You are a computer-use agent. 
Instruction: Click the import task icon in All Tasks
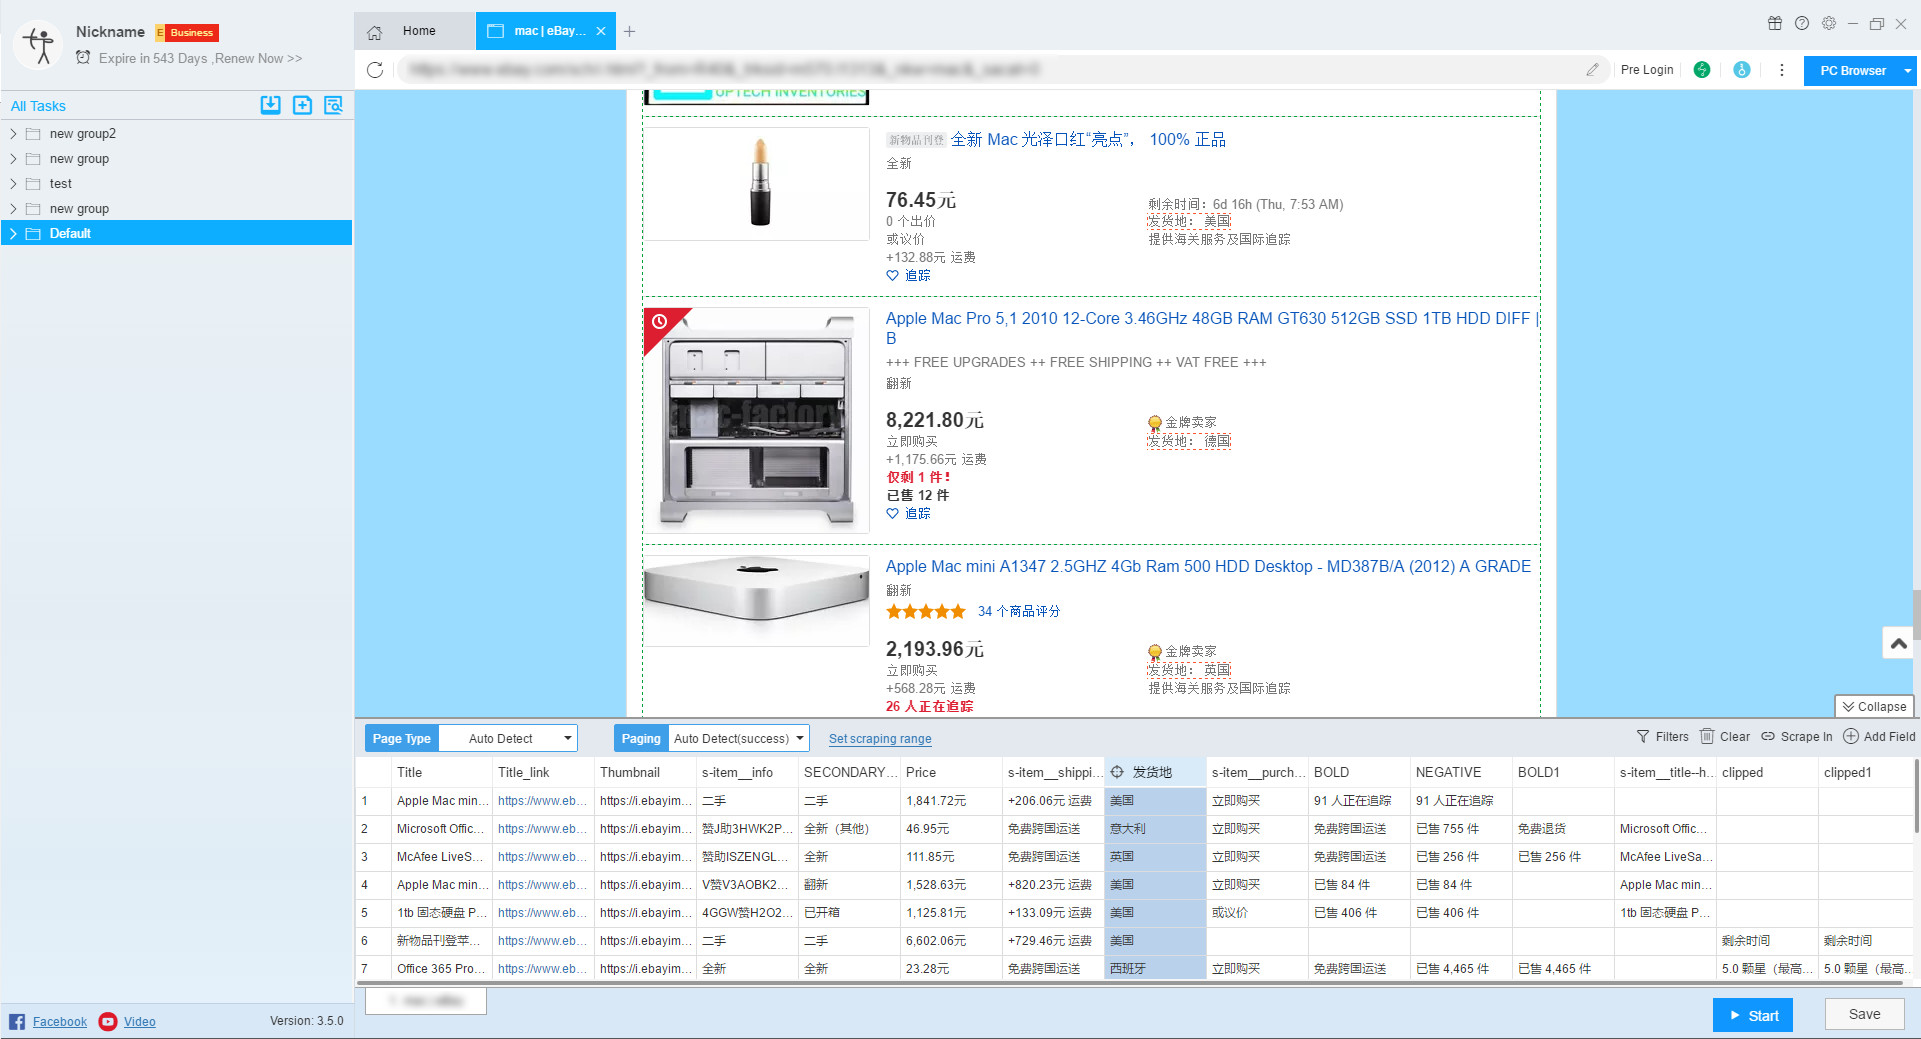click(270, 105)
